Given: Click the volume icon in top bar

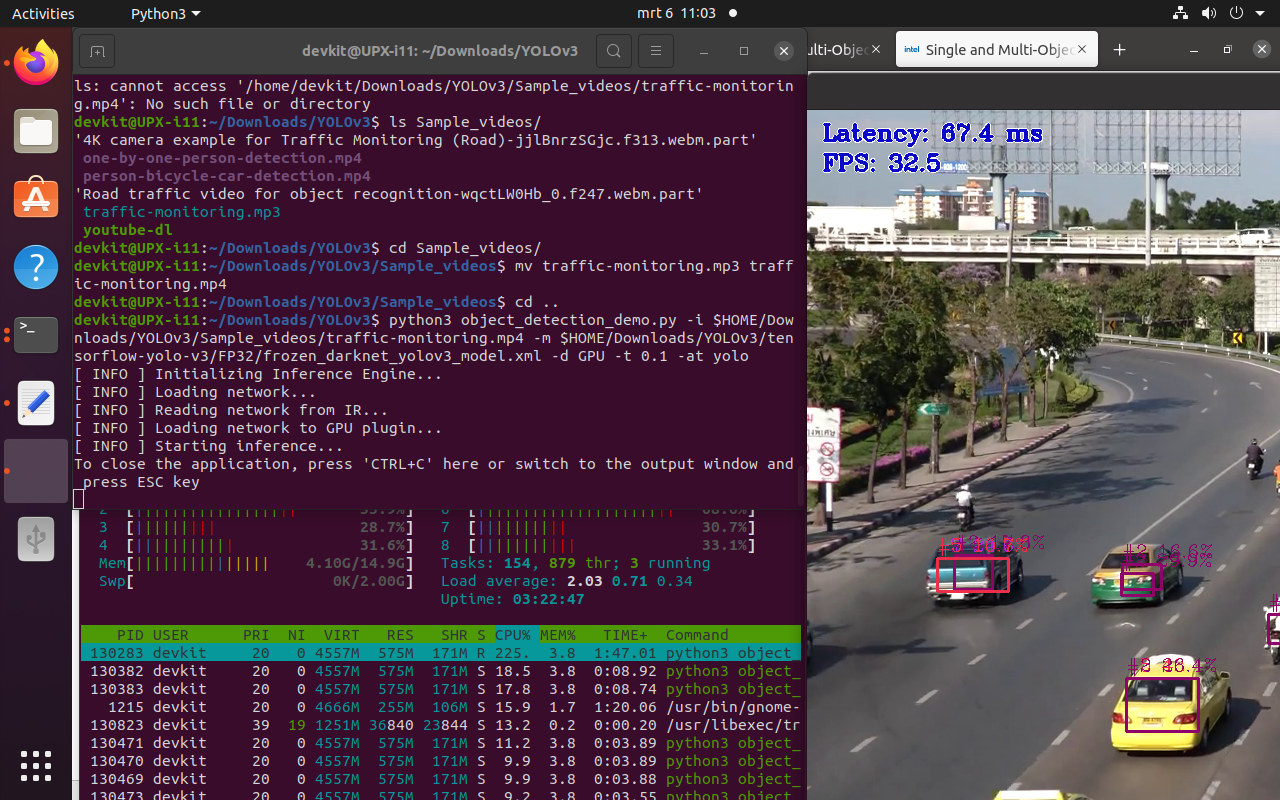Looking at the screenshot, I should coord(1209,13).
